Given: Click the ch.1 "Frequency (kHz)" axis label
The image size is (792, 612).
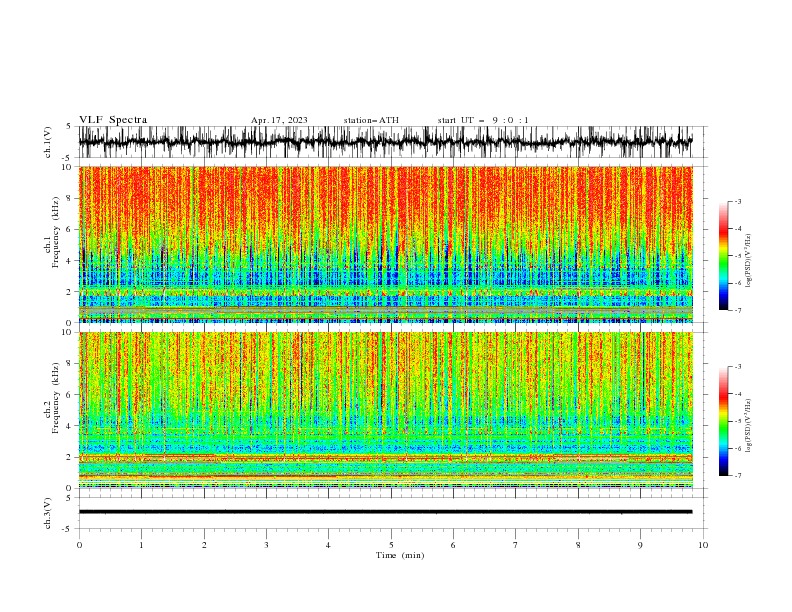Looking at the screenshot, I should (56, 232).
